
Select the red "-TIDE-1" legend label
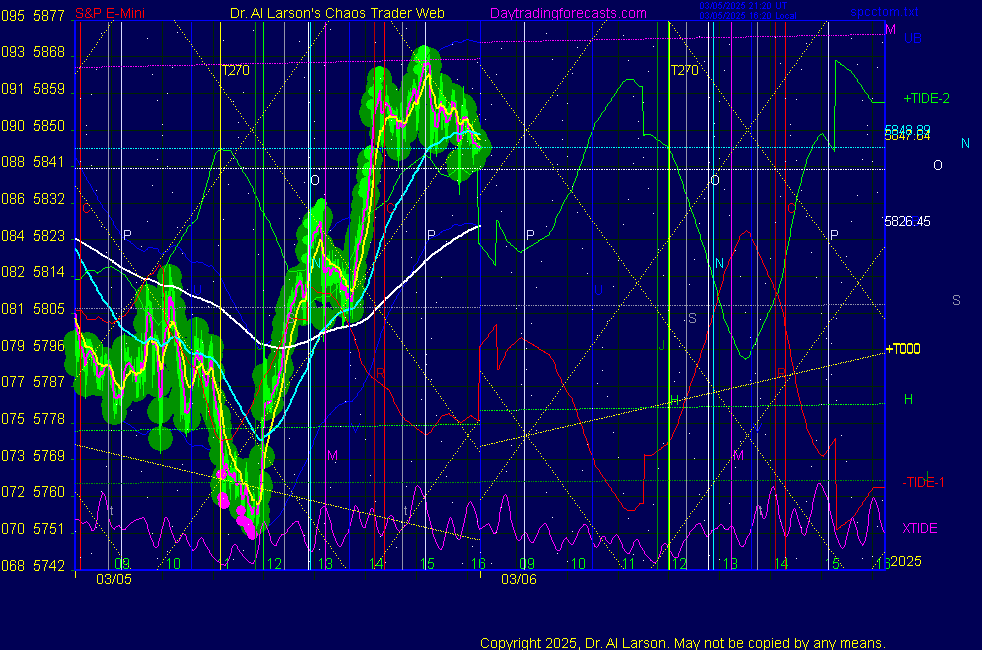coord(923,482)
